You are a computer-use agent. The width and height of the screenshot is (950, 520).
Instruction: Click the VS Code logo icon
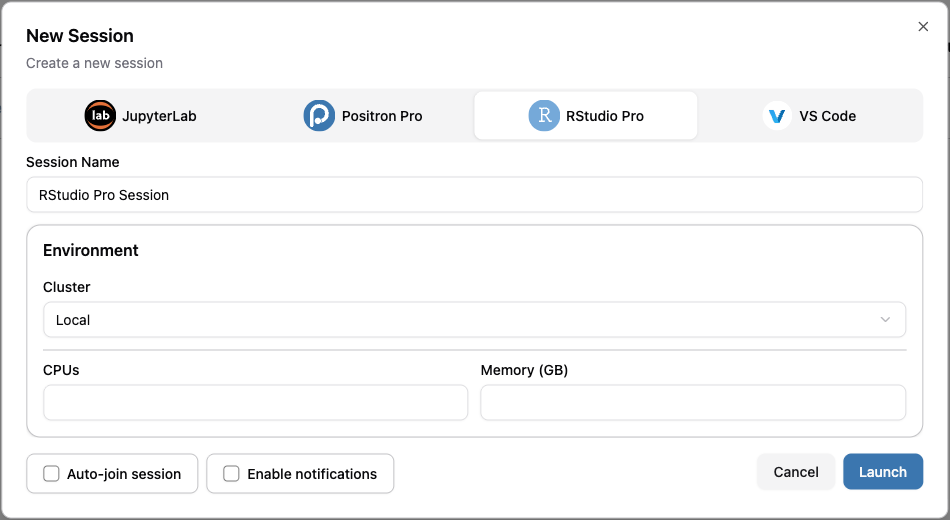tap(777, 116)
